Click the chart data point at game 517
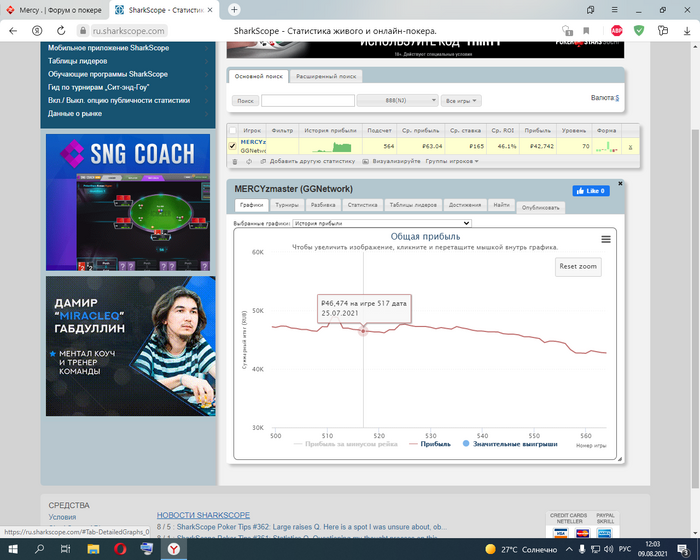Screen dimensions: 700x560 363,331
